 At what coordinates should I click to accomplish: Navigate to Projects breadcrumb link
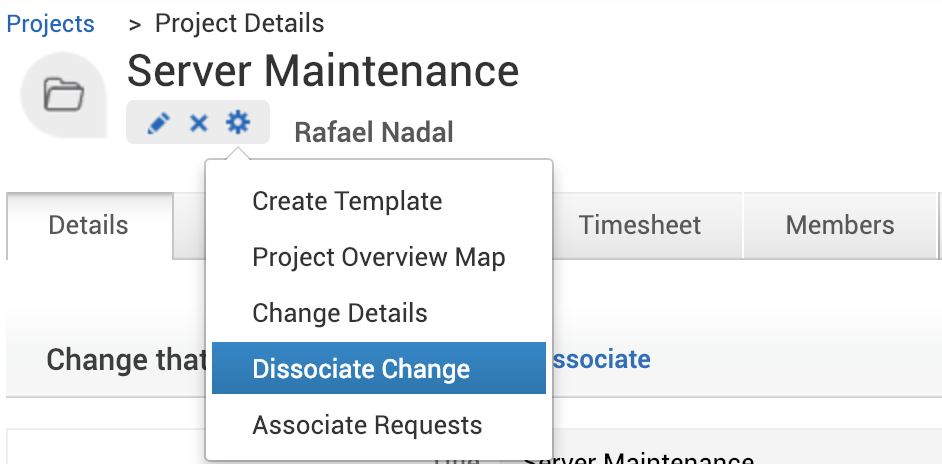[51, 23]
